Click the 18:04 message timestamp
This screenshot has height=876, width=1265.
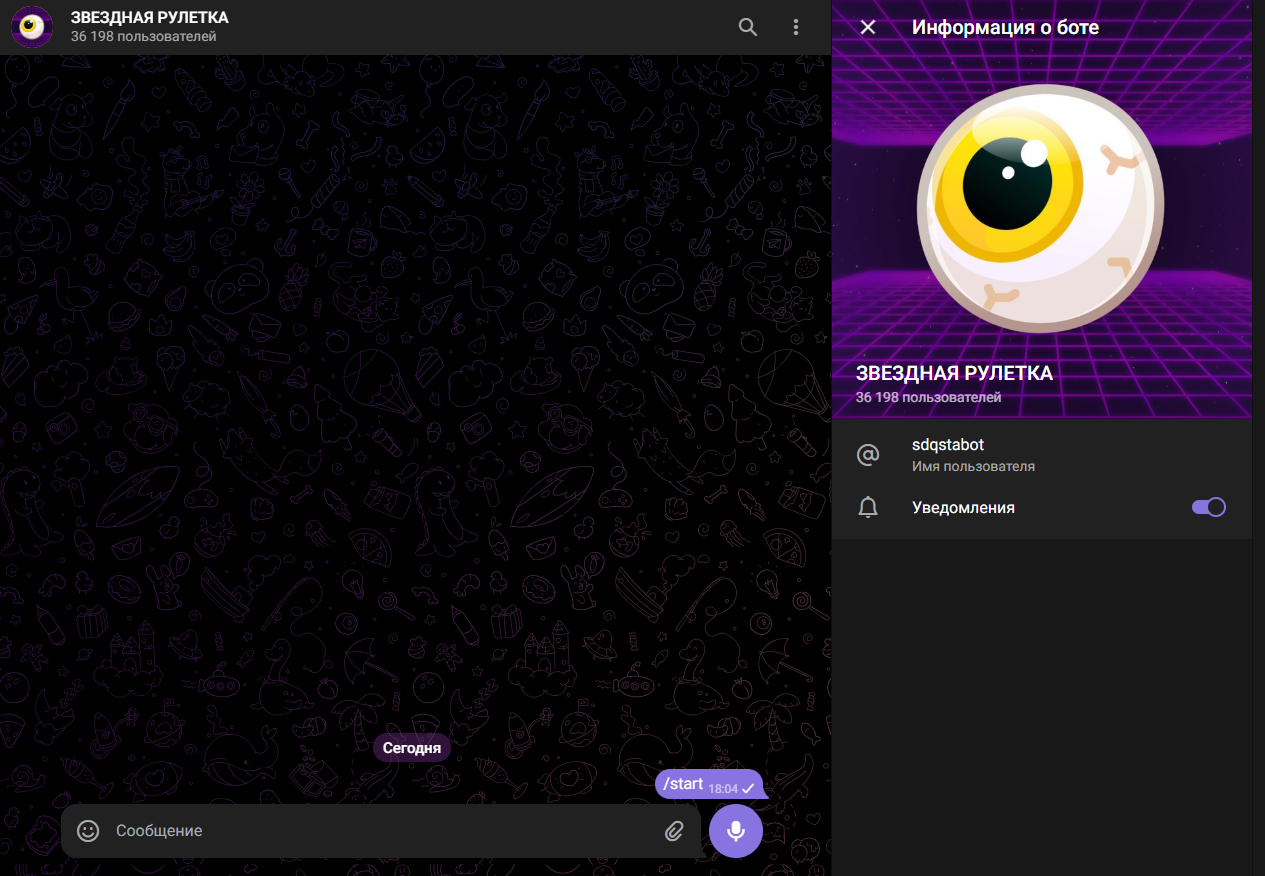[722, 789]
